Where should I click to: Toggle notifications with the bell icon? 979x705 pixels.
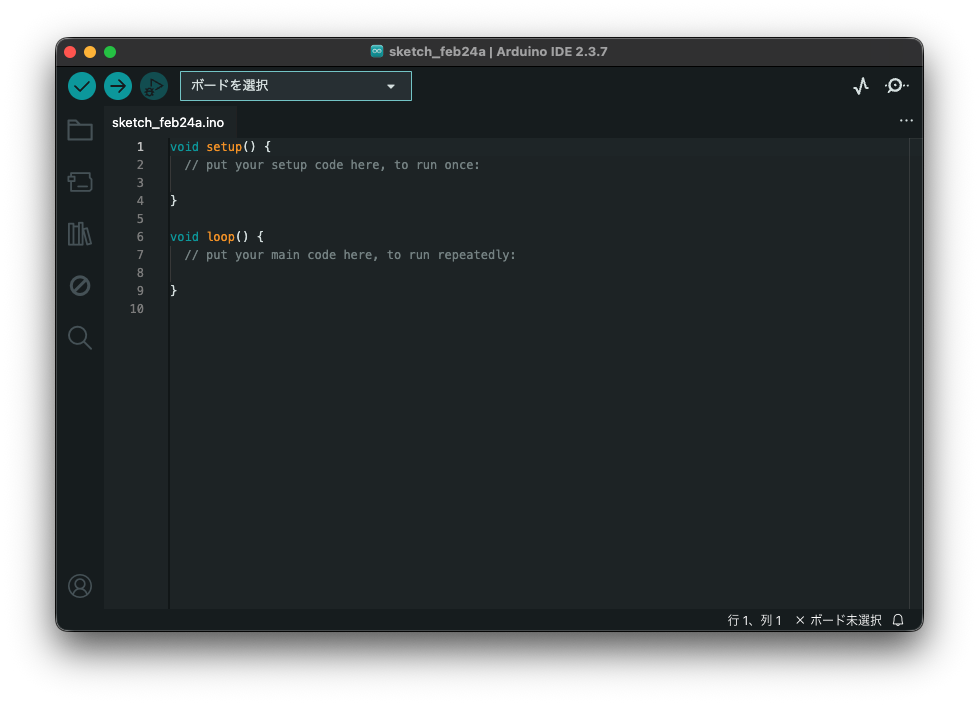tap(898, 620)
